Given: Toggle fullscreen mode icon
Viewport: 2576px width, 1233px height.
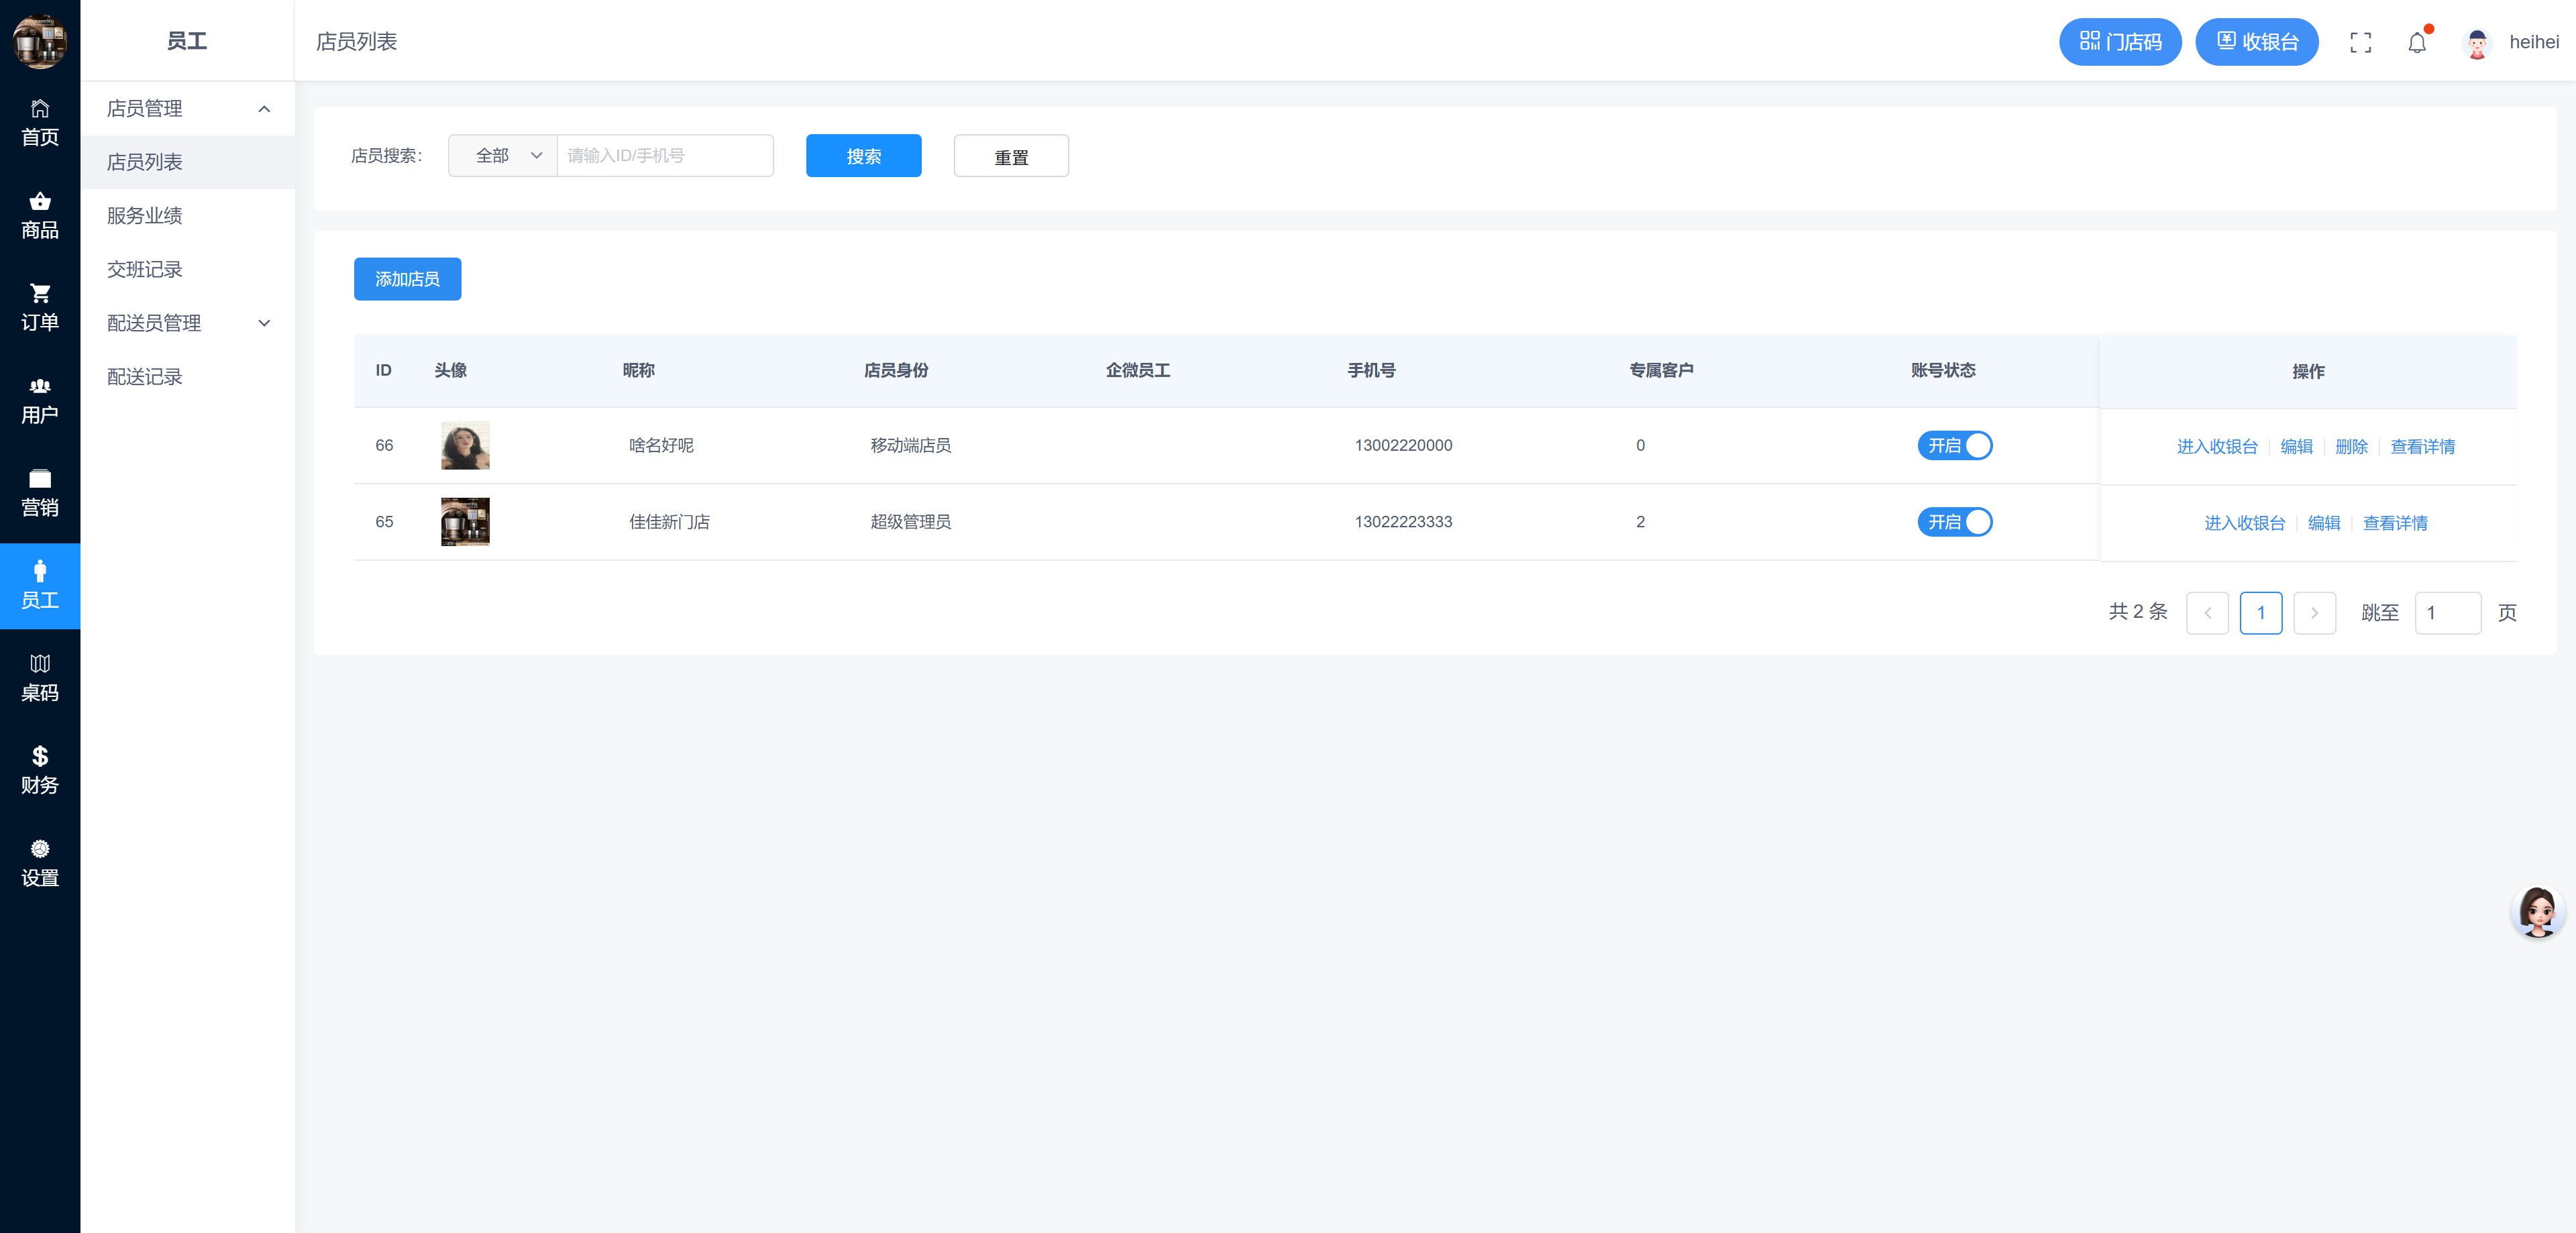Looking at the screenshot, I should click(2360, 43).
